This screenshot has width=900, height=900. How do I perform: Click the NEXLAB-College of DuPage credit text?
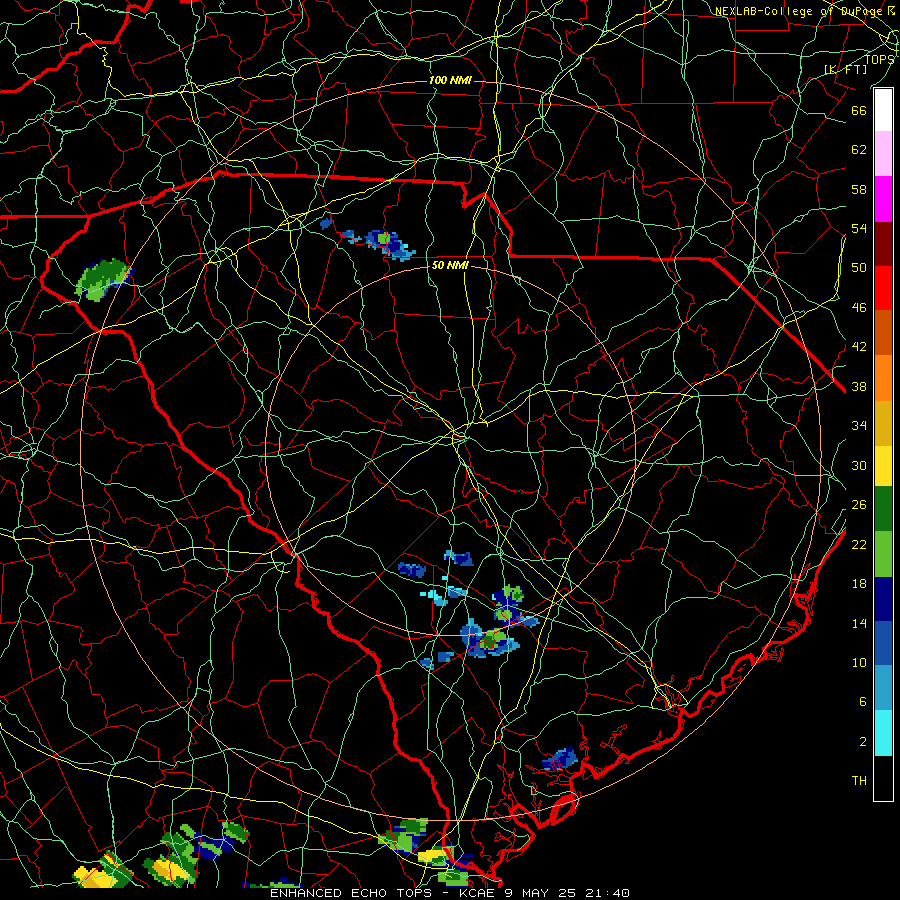click(x=804, y=11)
